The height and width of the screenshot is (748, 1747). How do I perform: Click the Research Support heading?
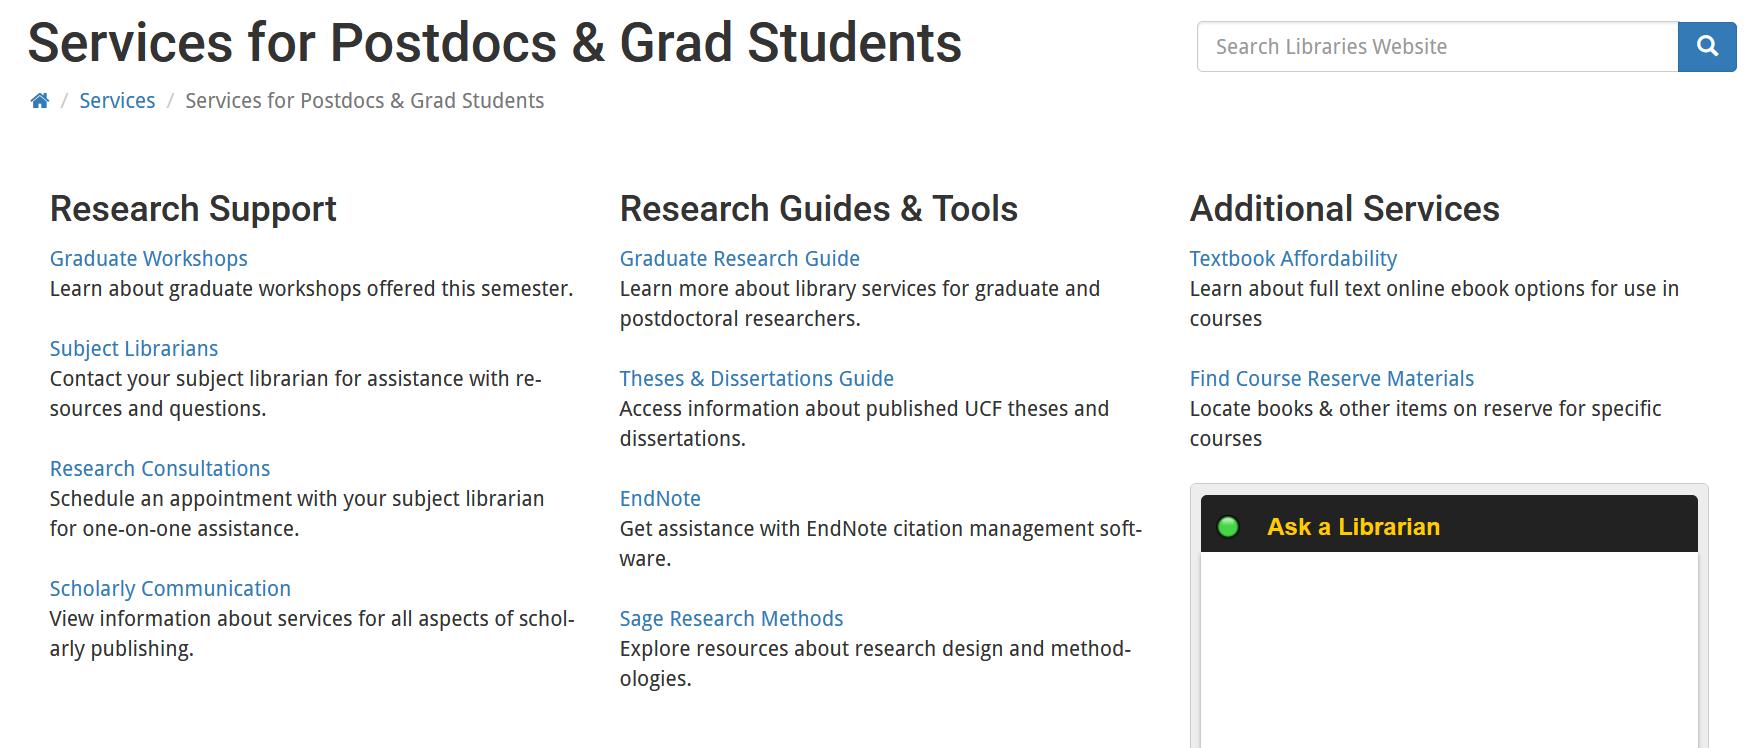193,209
